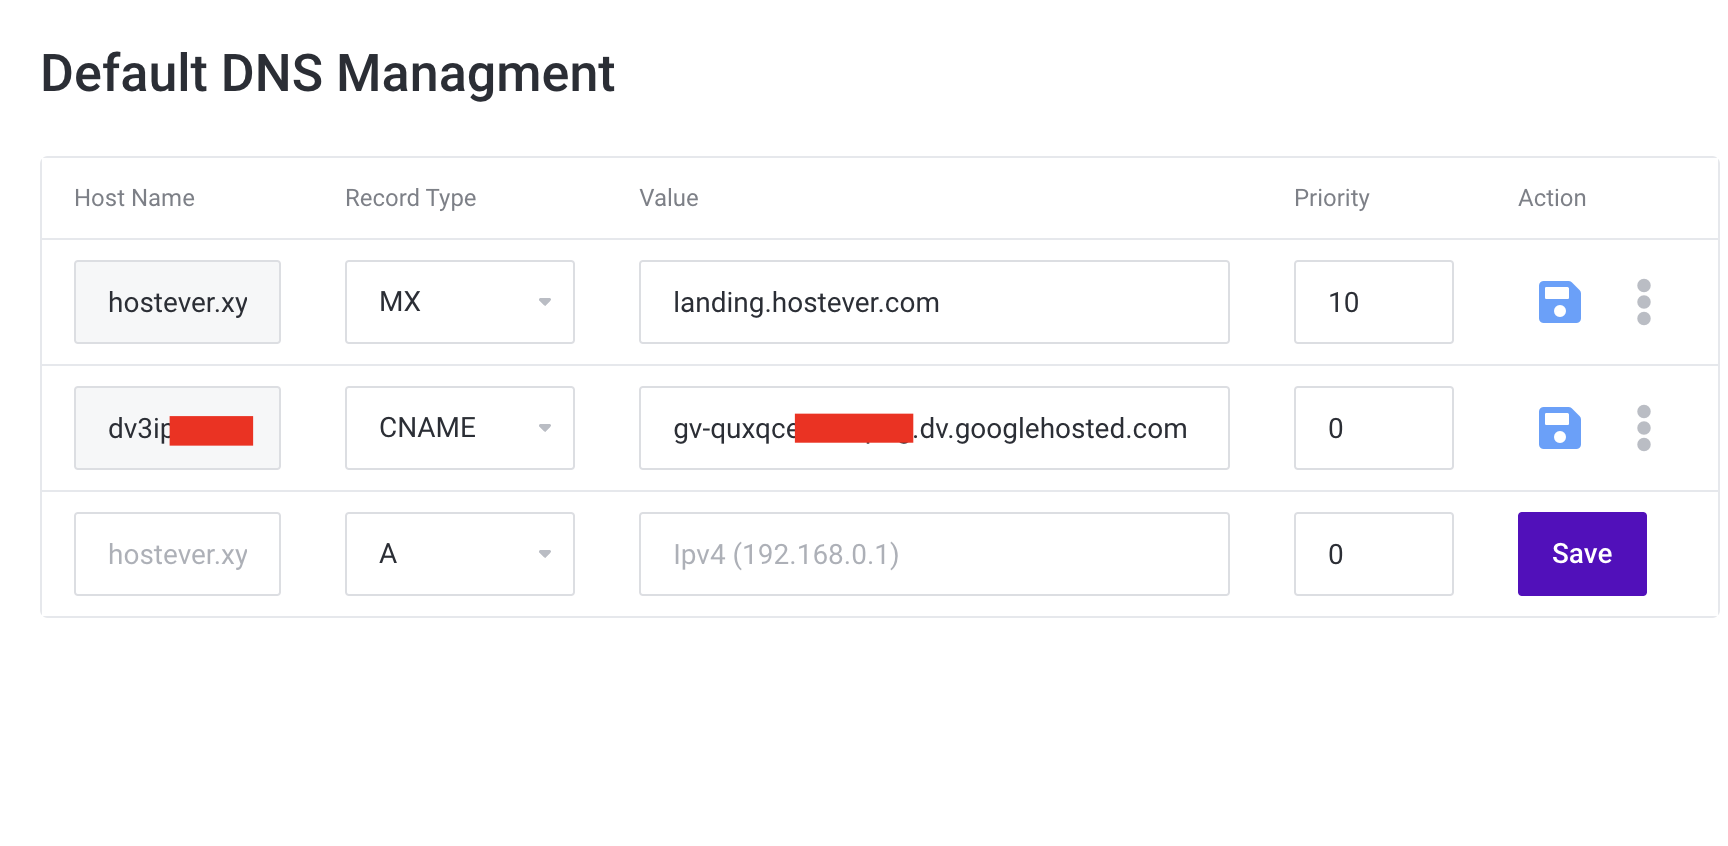Focus the empty host name field in new row
The height and width of the screenshot is (846, 1728).
(x=177, y=554)
